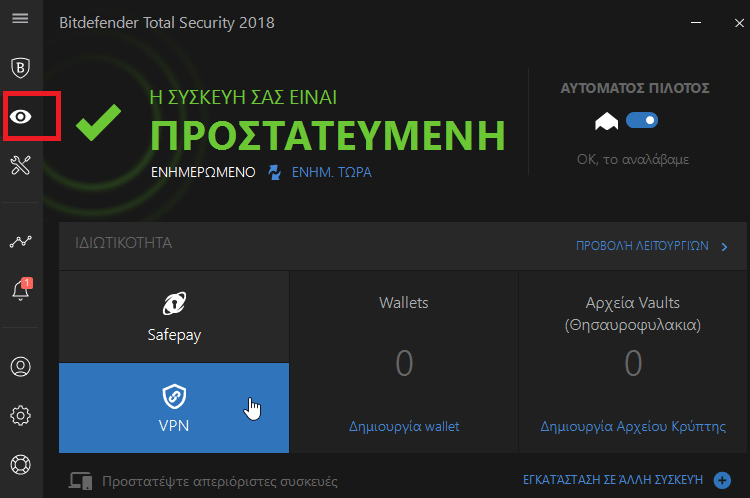This screenshot has height=498, width=750.
Task: Click Προστατέψτε απεριόριστες συσκευές text
Action: tap(220, 481)
